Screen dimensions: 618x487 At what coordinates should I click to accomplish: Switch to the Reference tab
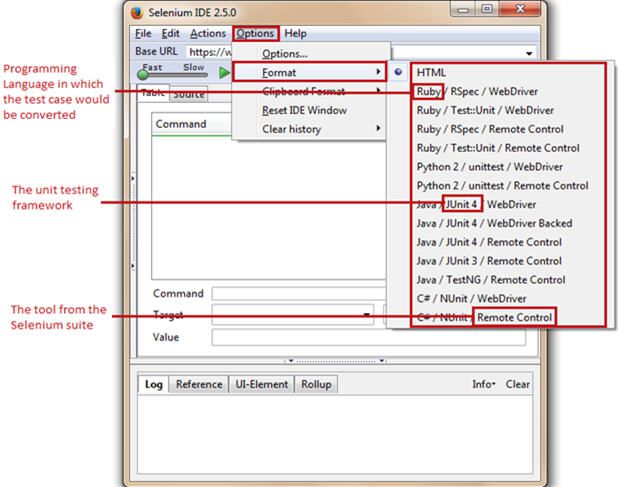pyautogui.click(x=199, y=384)
